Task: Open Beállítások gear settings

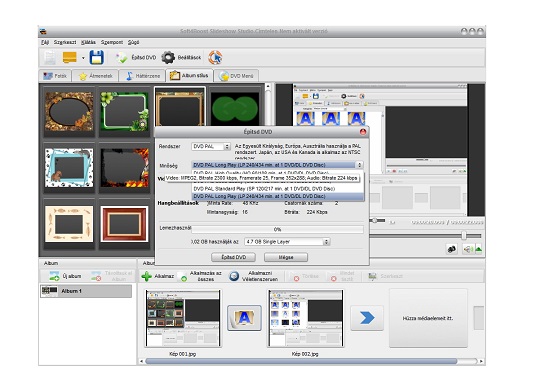Action: tap(181, 58)
